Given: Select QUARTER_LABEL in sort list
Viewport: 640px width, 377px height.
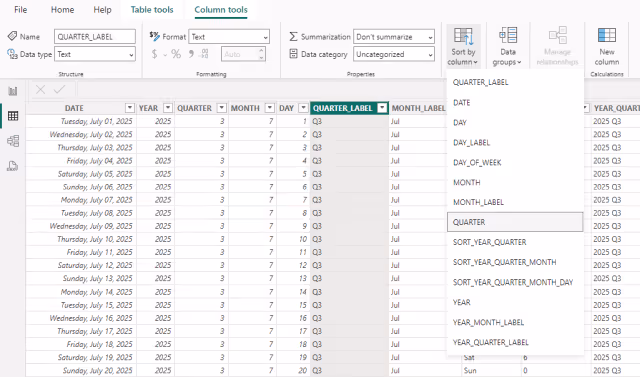Looking at the screenshot, I should (x=515, y=82).
